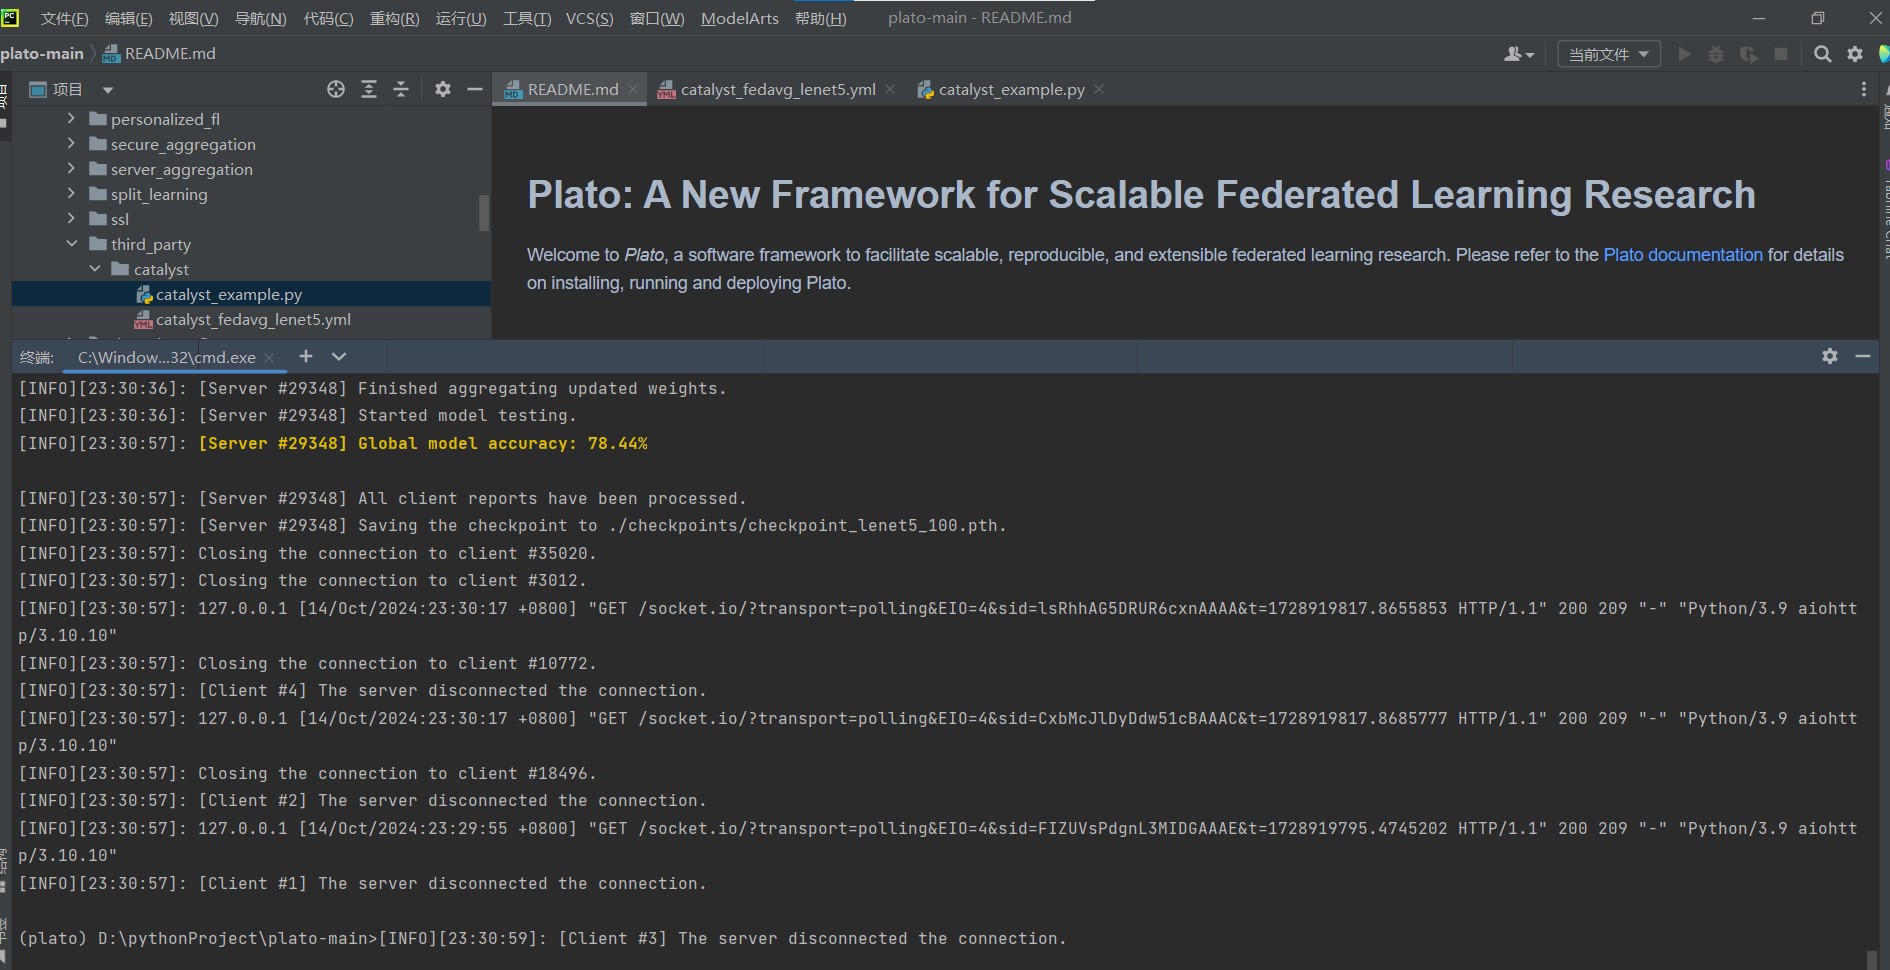
Task: Click the Expand All icon in project panel
Action: 369,90
